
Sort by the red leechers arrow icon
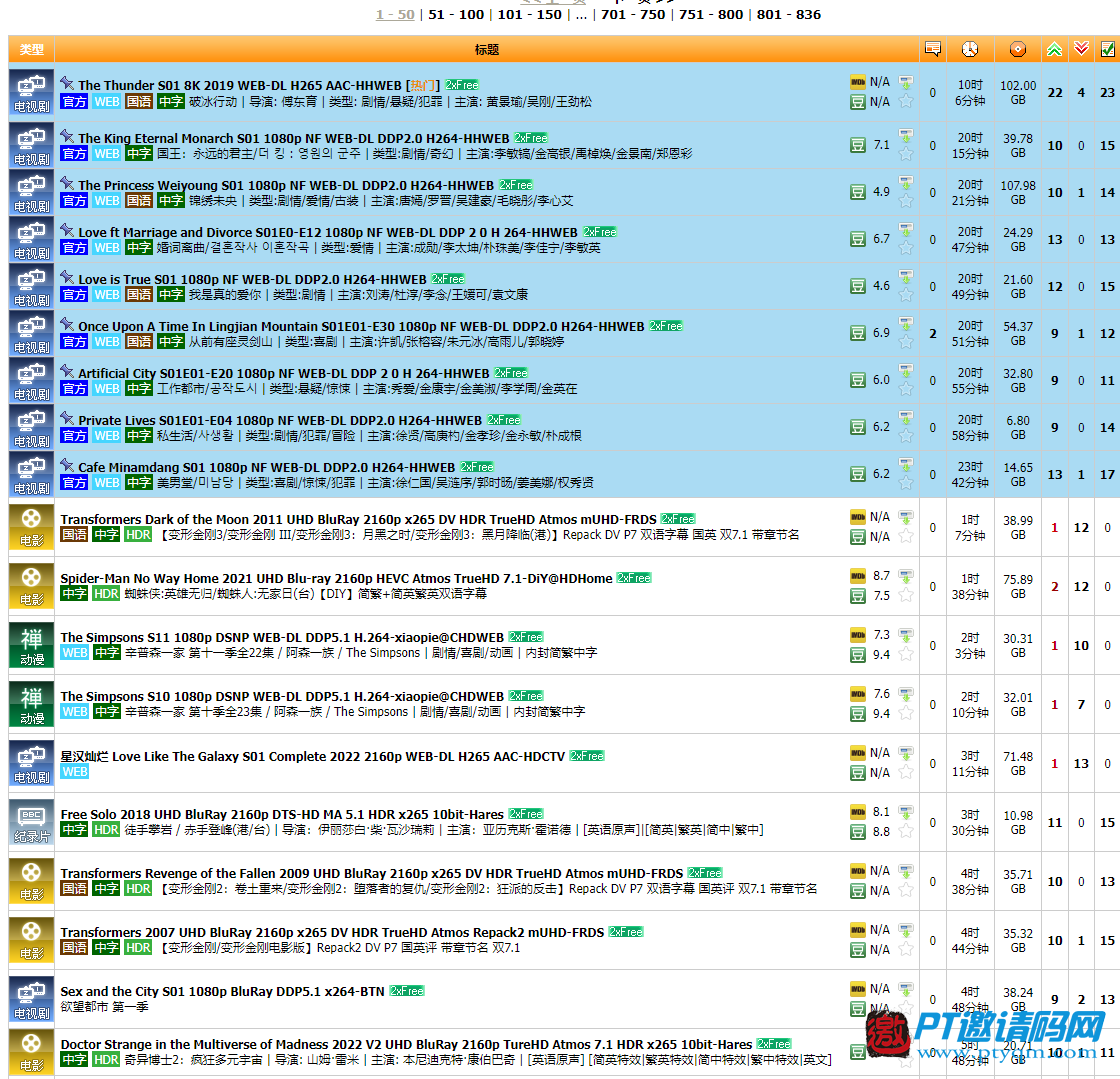[x=1081, y=49]
